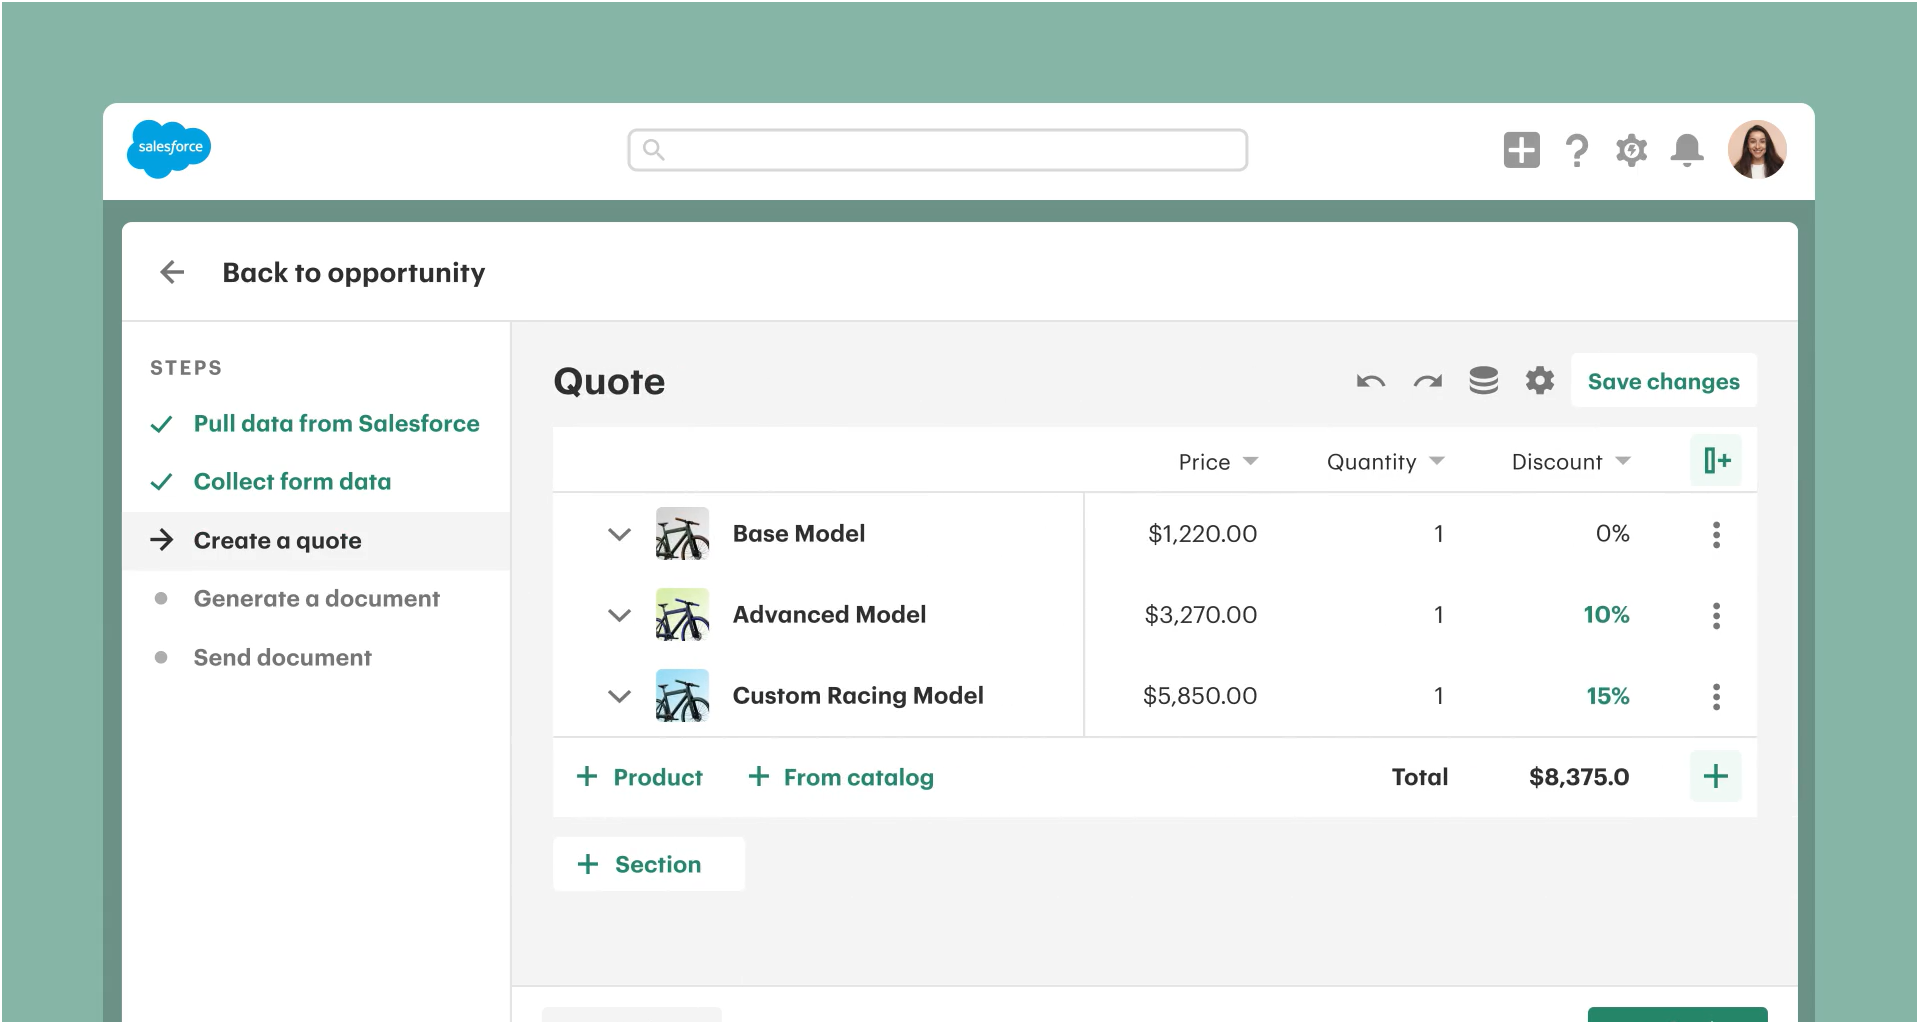Open the Quantity column dropdown
The image size is (1917, 1022).
1437,461
